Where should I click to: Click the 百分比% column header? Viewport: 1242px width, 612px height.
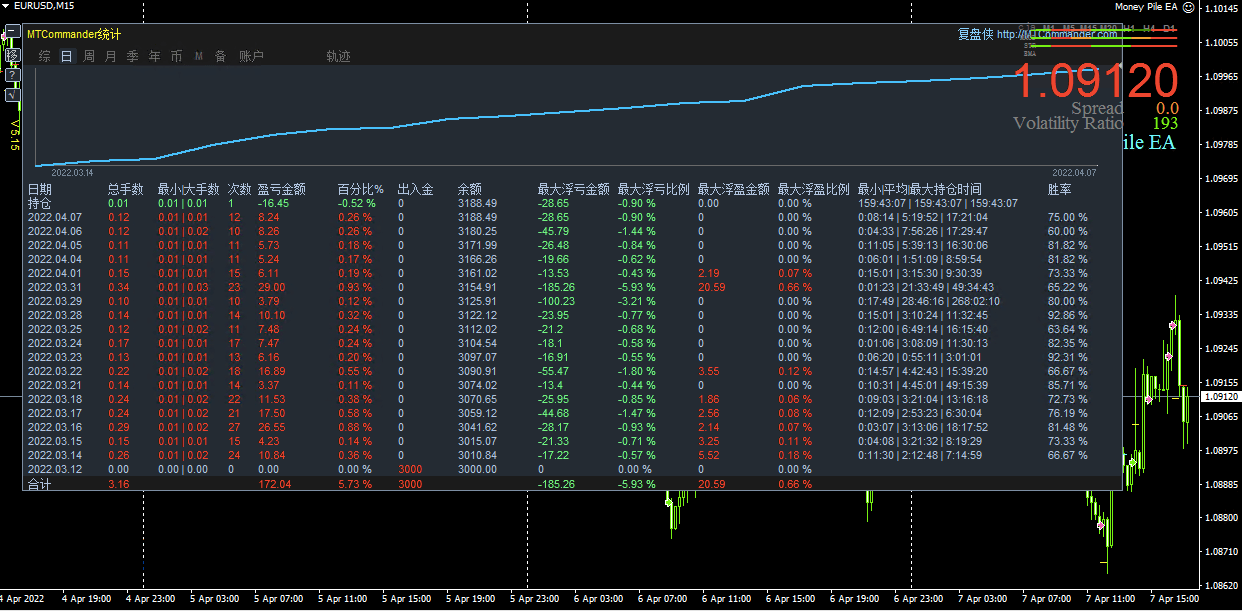(x=361, y=189)
